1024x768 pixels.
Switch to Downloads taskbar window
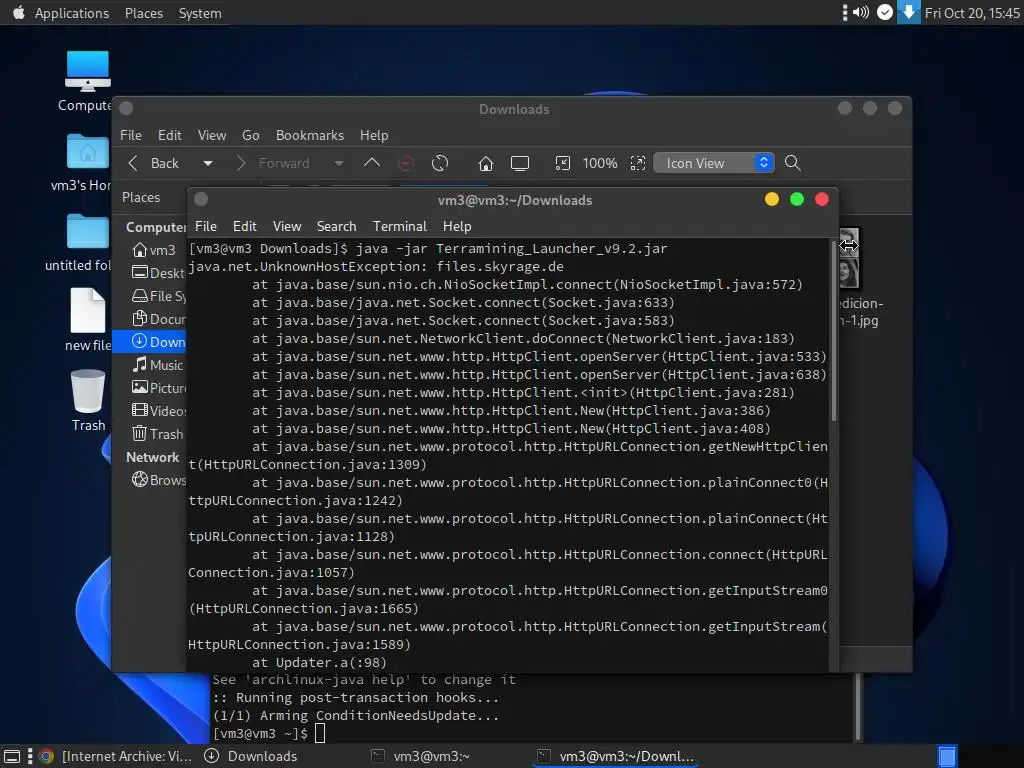(251, 756)
